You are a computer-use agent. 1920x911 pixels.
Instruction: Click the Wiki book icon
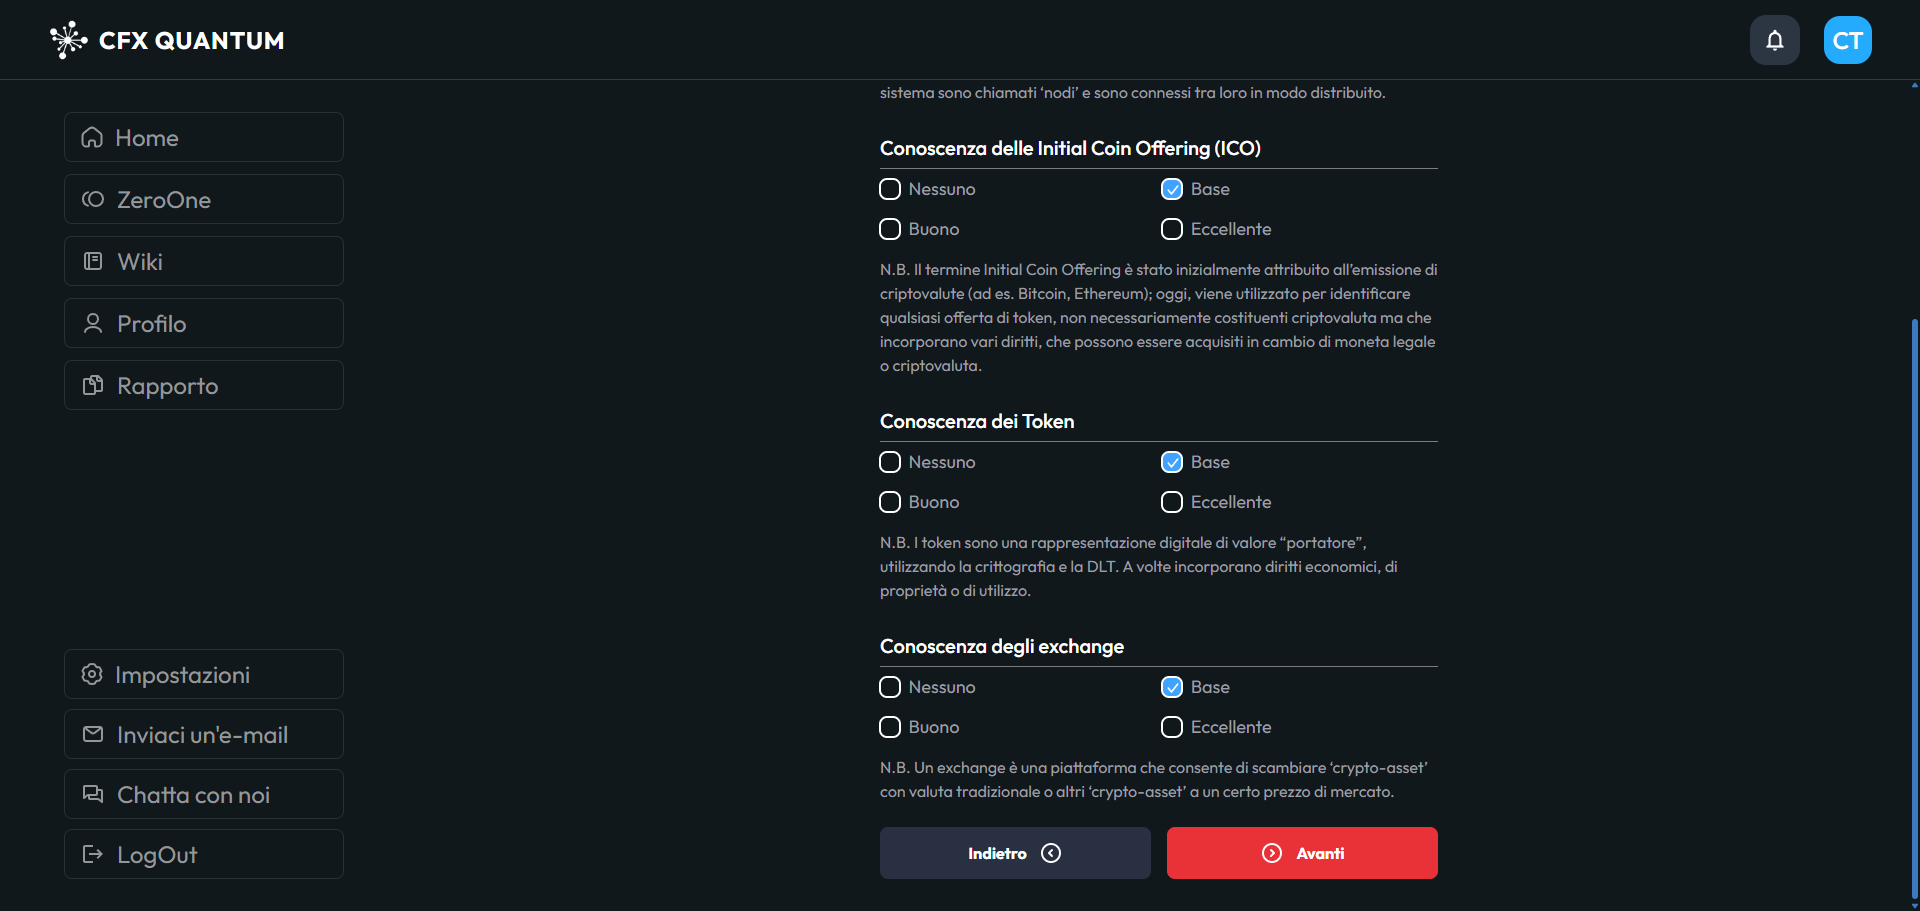pos(93,261)
